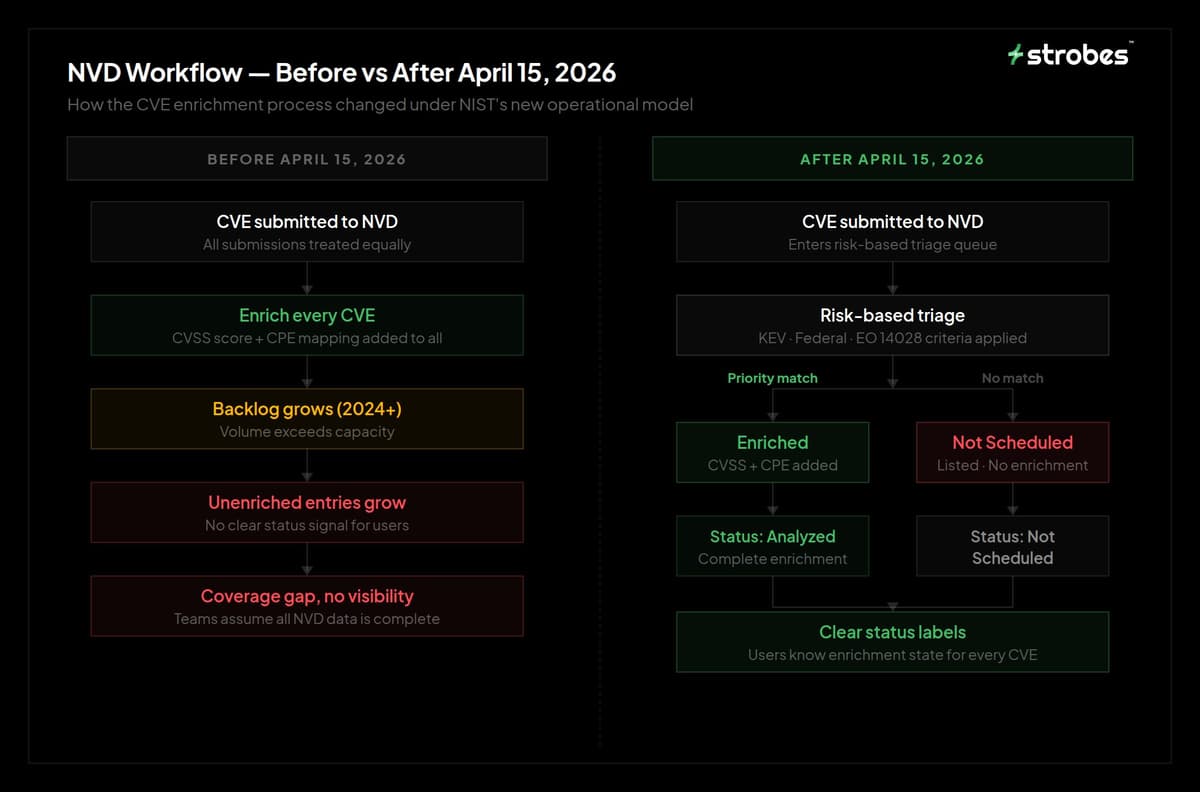Select the 'AFTER APRIL 15, 2026' header
Image resolution: width=1200 pixels, height=792 pixels.
[892, 158]
